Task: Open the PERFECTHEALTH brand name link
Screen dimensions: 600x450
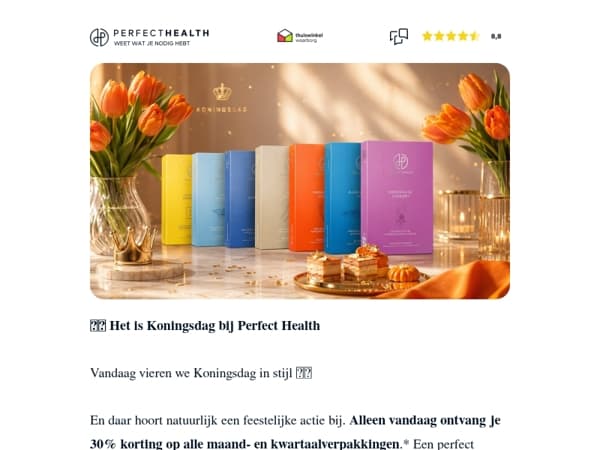Action: pos(161,33)
